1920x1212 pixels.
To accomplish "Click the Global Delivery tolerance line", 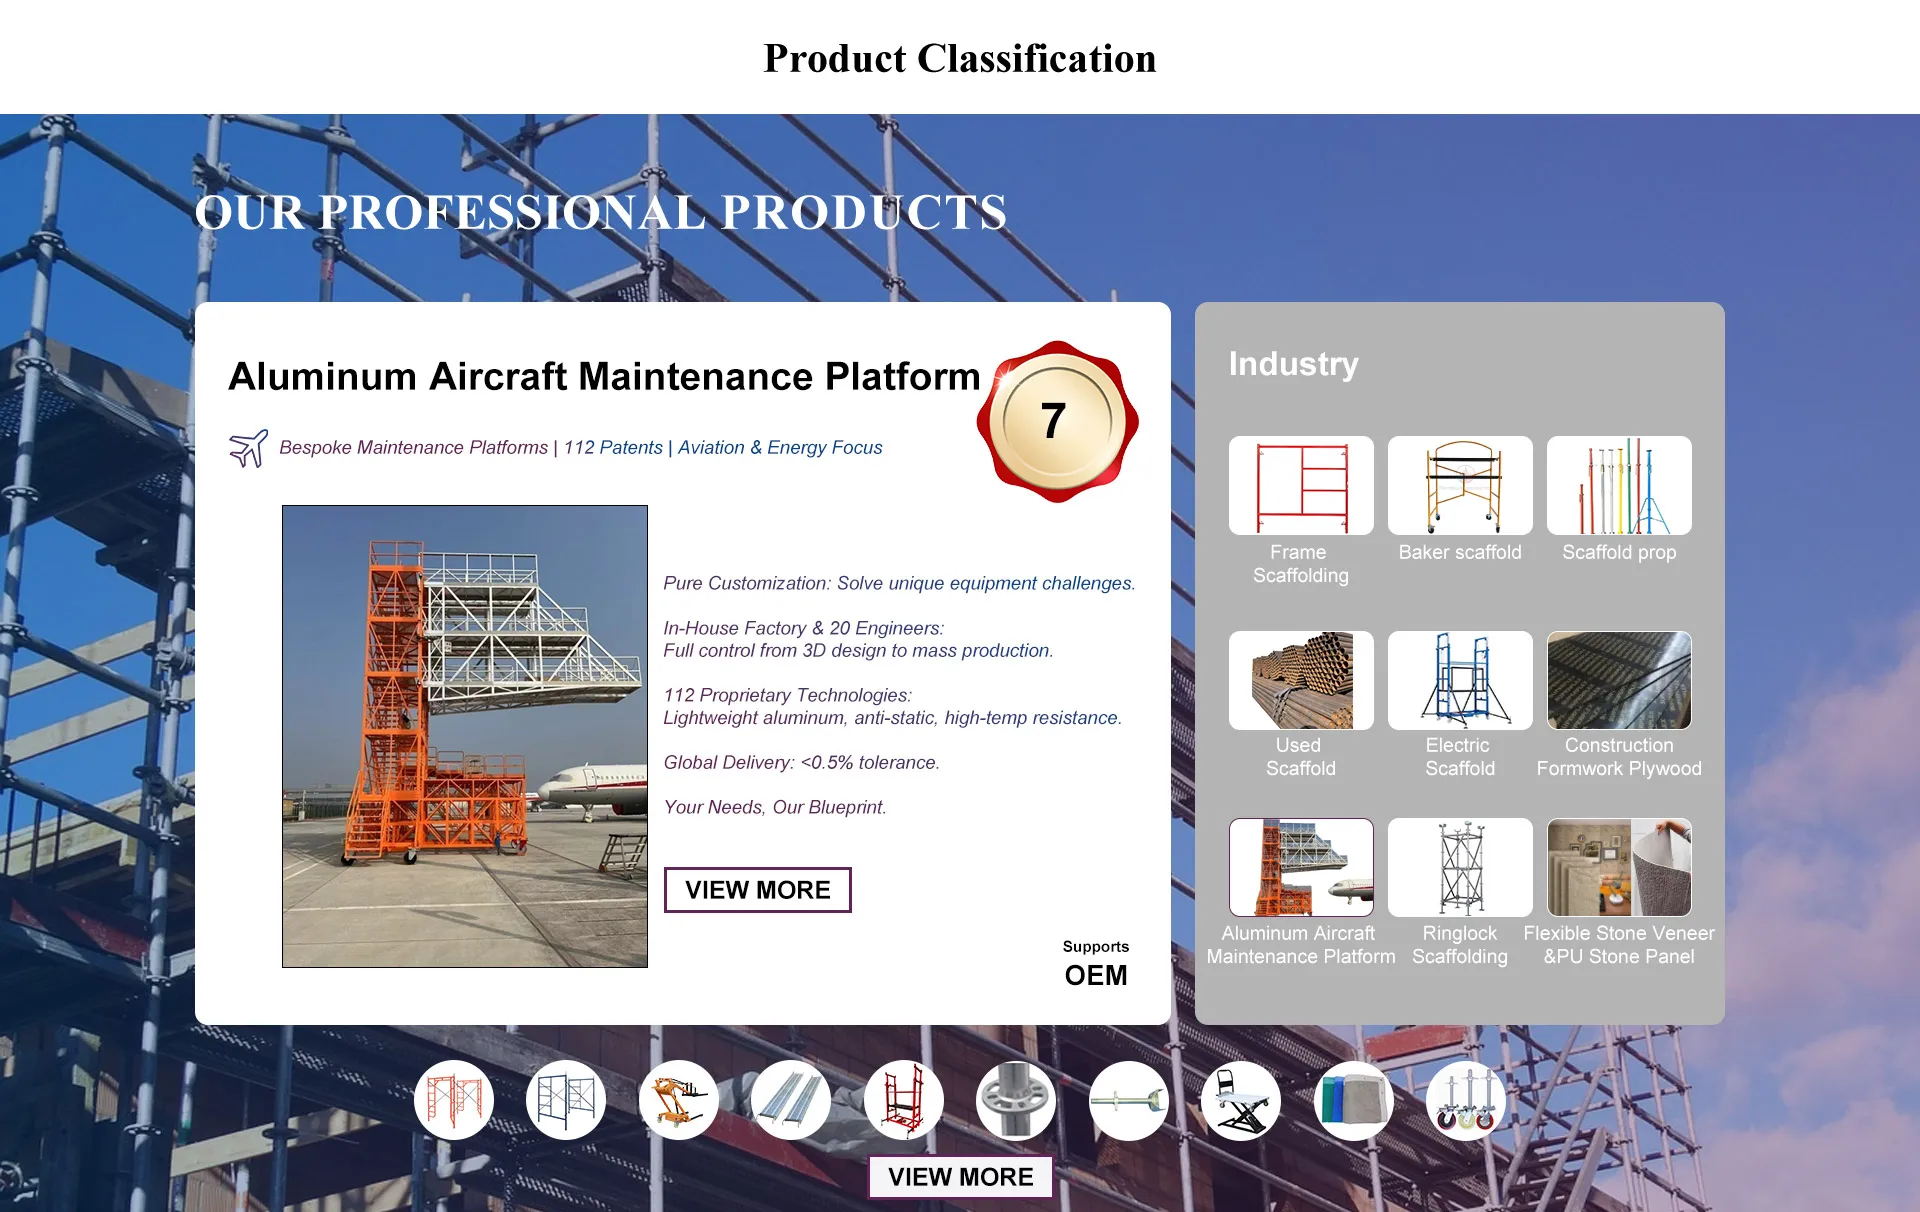I will [x=801, y=762].
